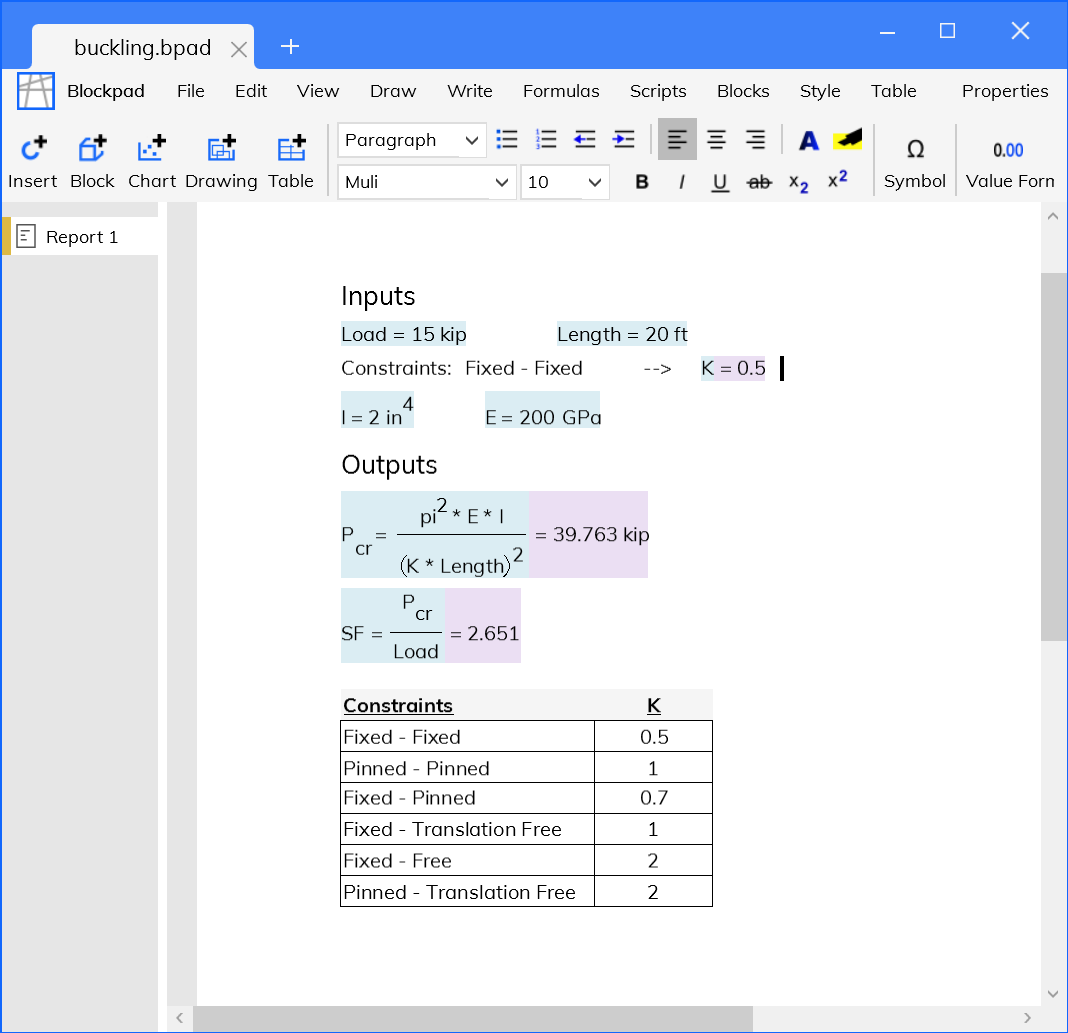This screenshot has height=1033, width=1068.
Task: Click the Table insert icon
Action: [x=291, y=150]
